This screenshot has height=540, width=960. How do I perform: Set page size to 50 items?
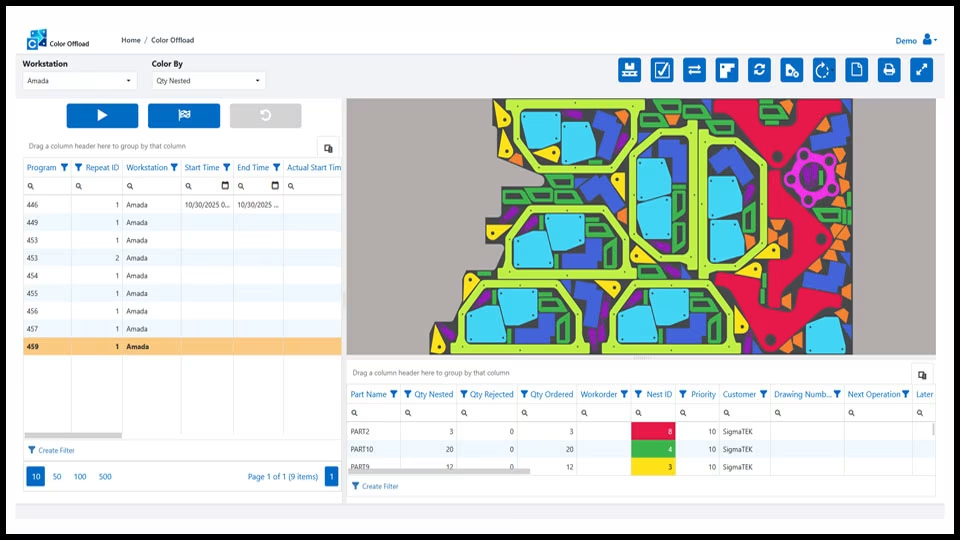[x=57, y=476]
